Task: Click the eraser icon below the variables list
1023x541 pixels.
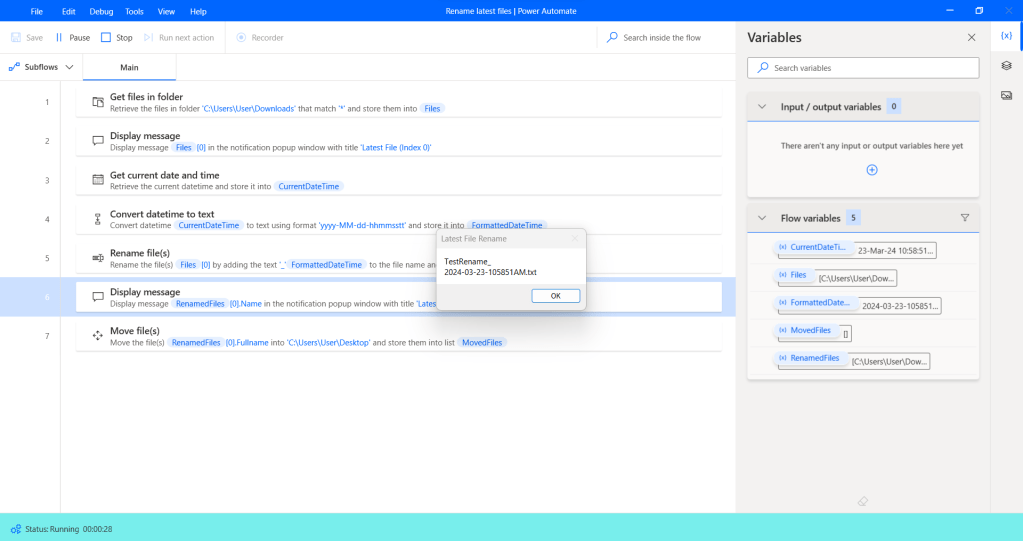Action: [863, 500]
